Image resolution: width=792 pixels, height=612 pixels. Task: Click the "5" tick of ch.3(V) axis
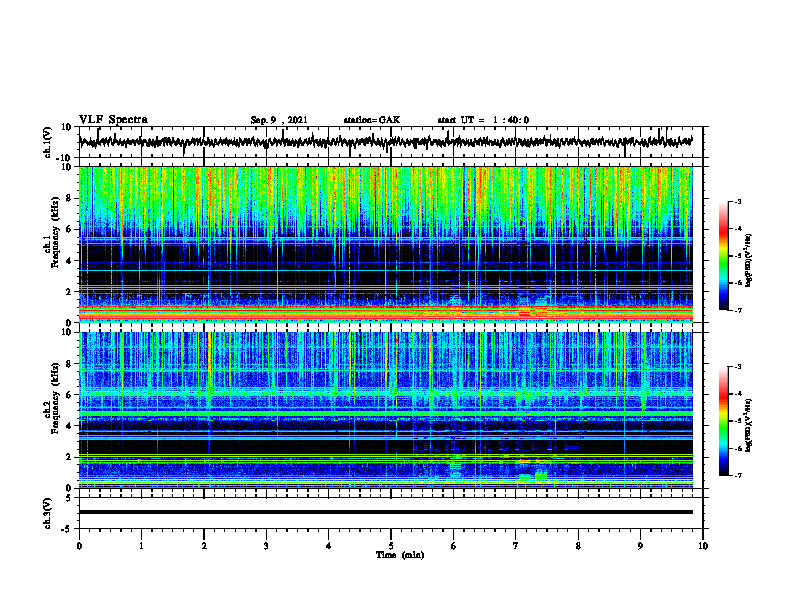point(69,498)
